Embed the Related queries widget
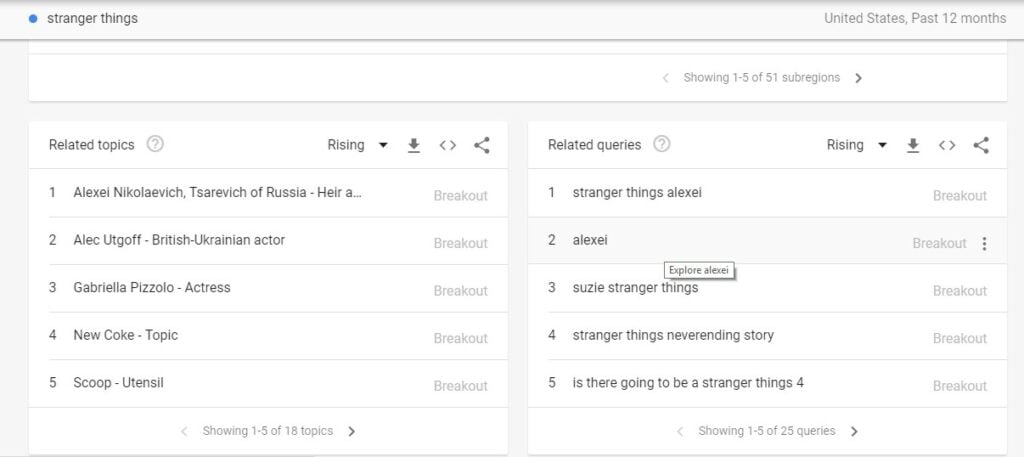 (947, 145)
